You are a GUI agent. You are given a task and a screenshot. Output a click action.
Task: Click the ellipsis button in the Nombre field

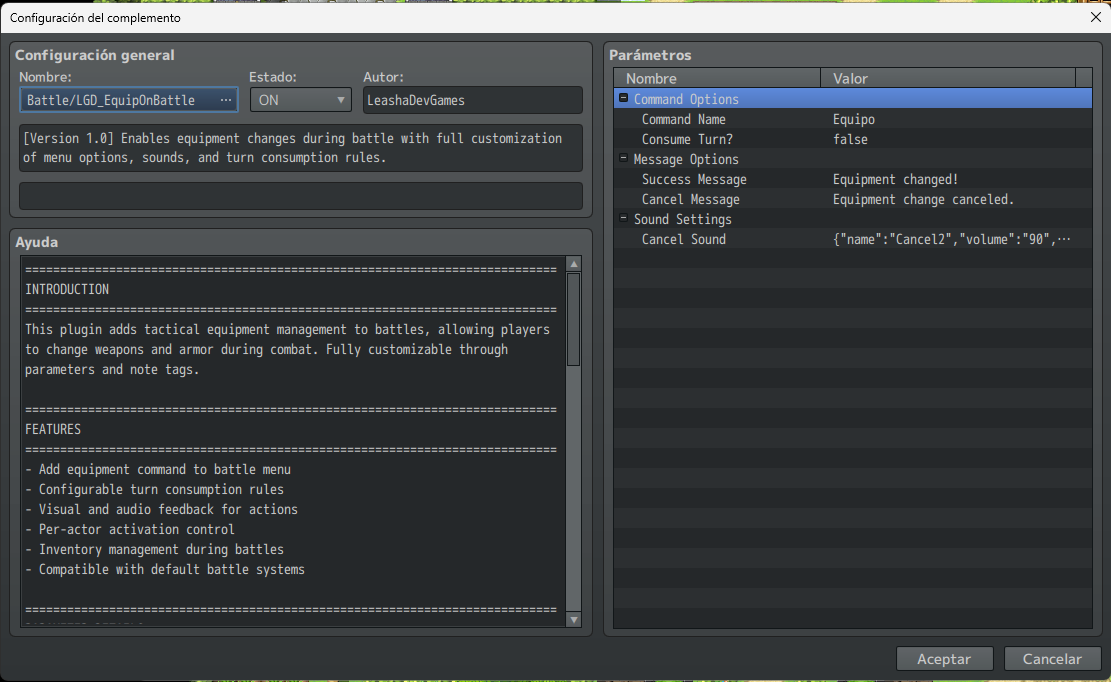coord(225,100)
